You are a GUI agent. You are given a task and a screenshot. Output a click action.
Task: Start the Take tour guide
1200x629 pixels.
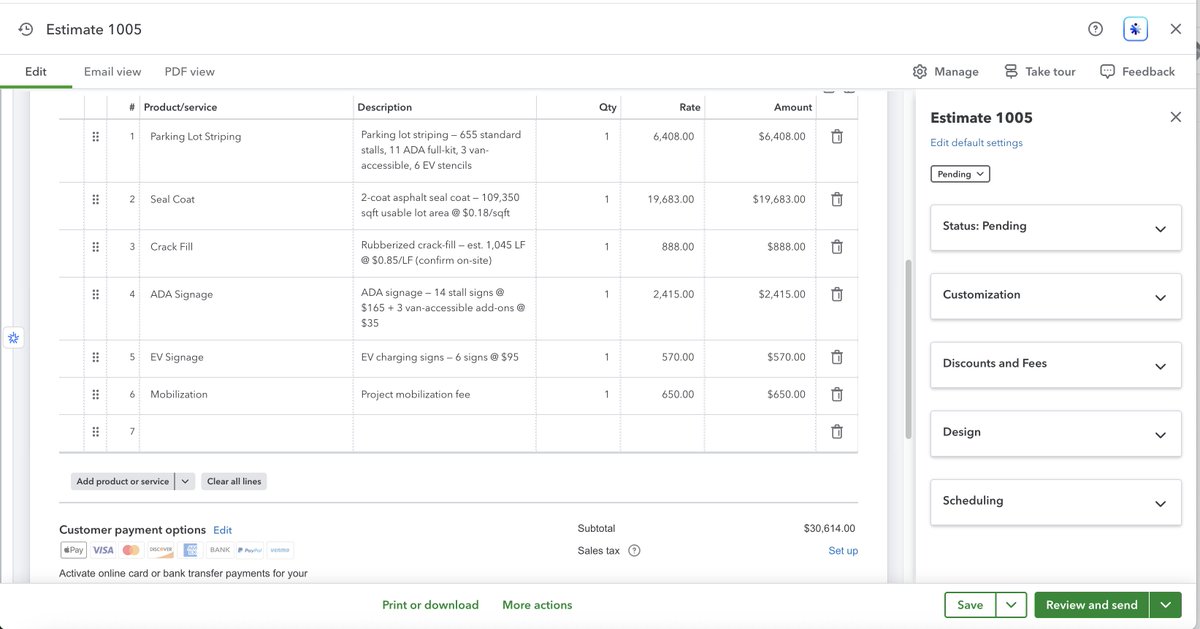point(1040,72)
